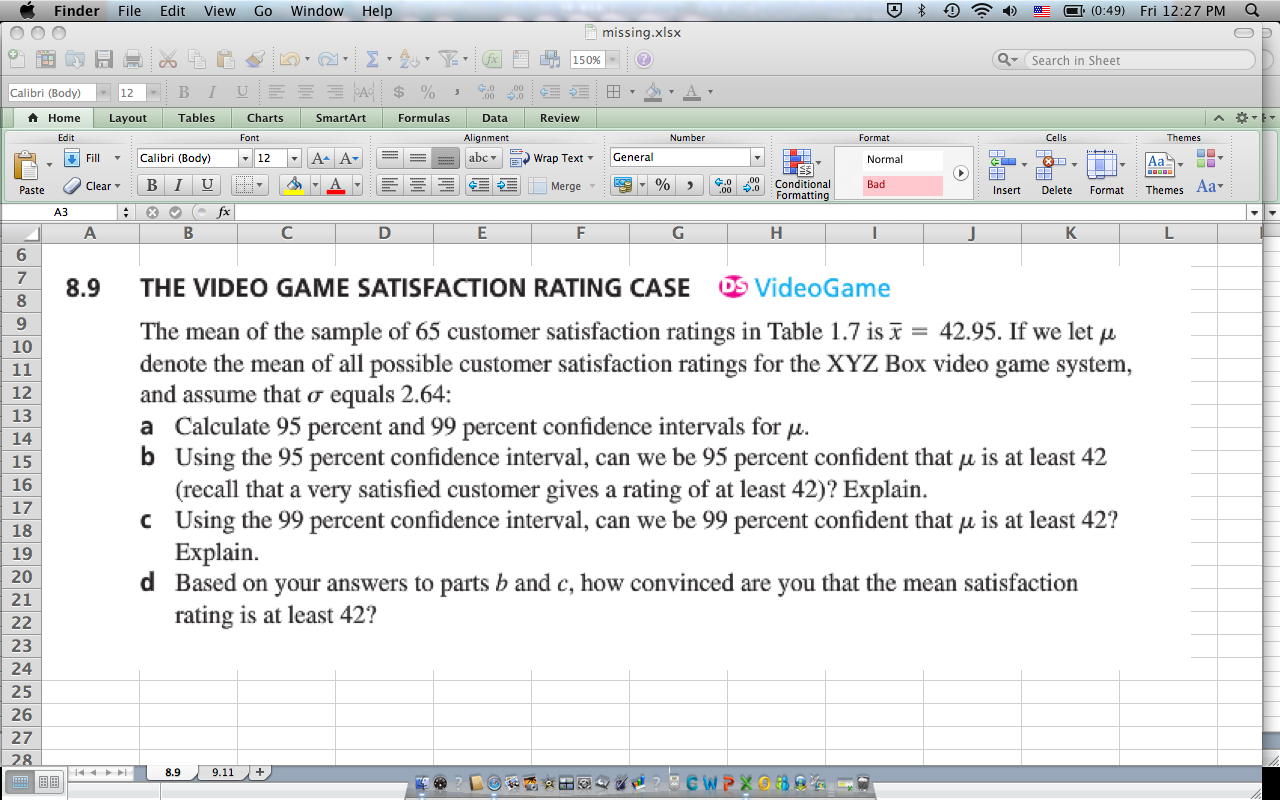Click ribbon Increase Indent icon

click(507, 185)
